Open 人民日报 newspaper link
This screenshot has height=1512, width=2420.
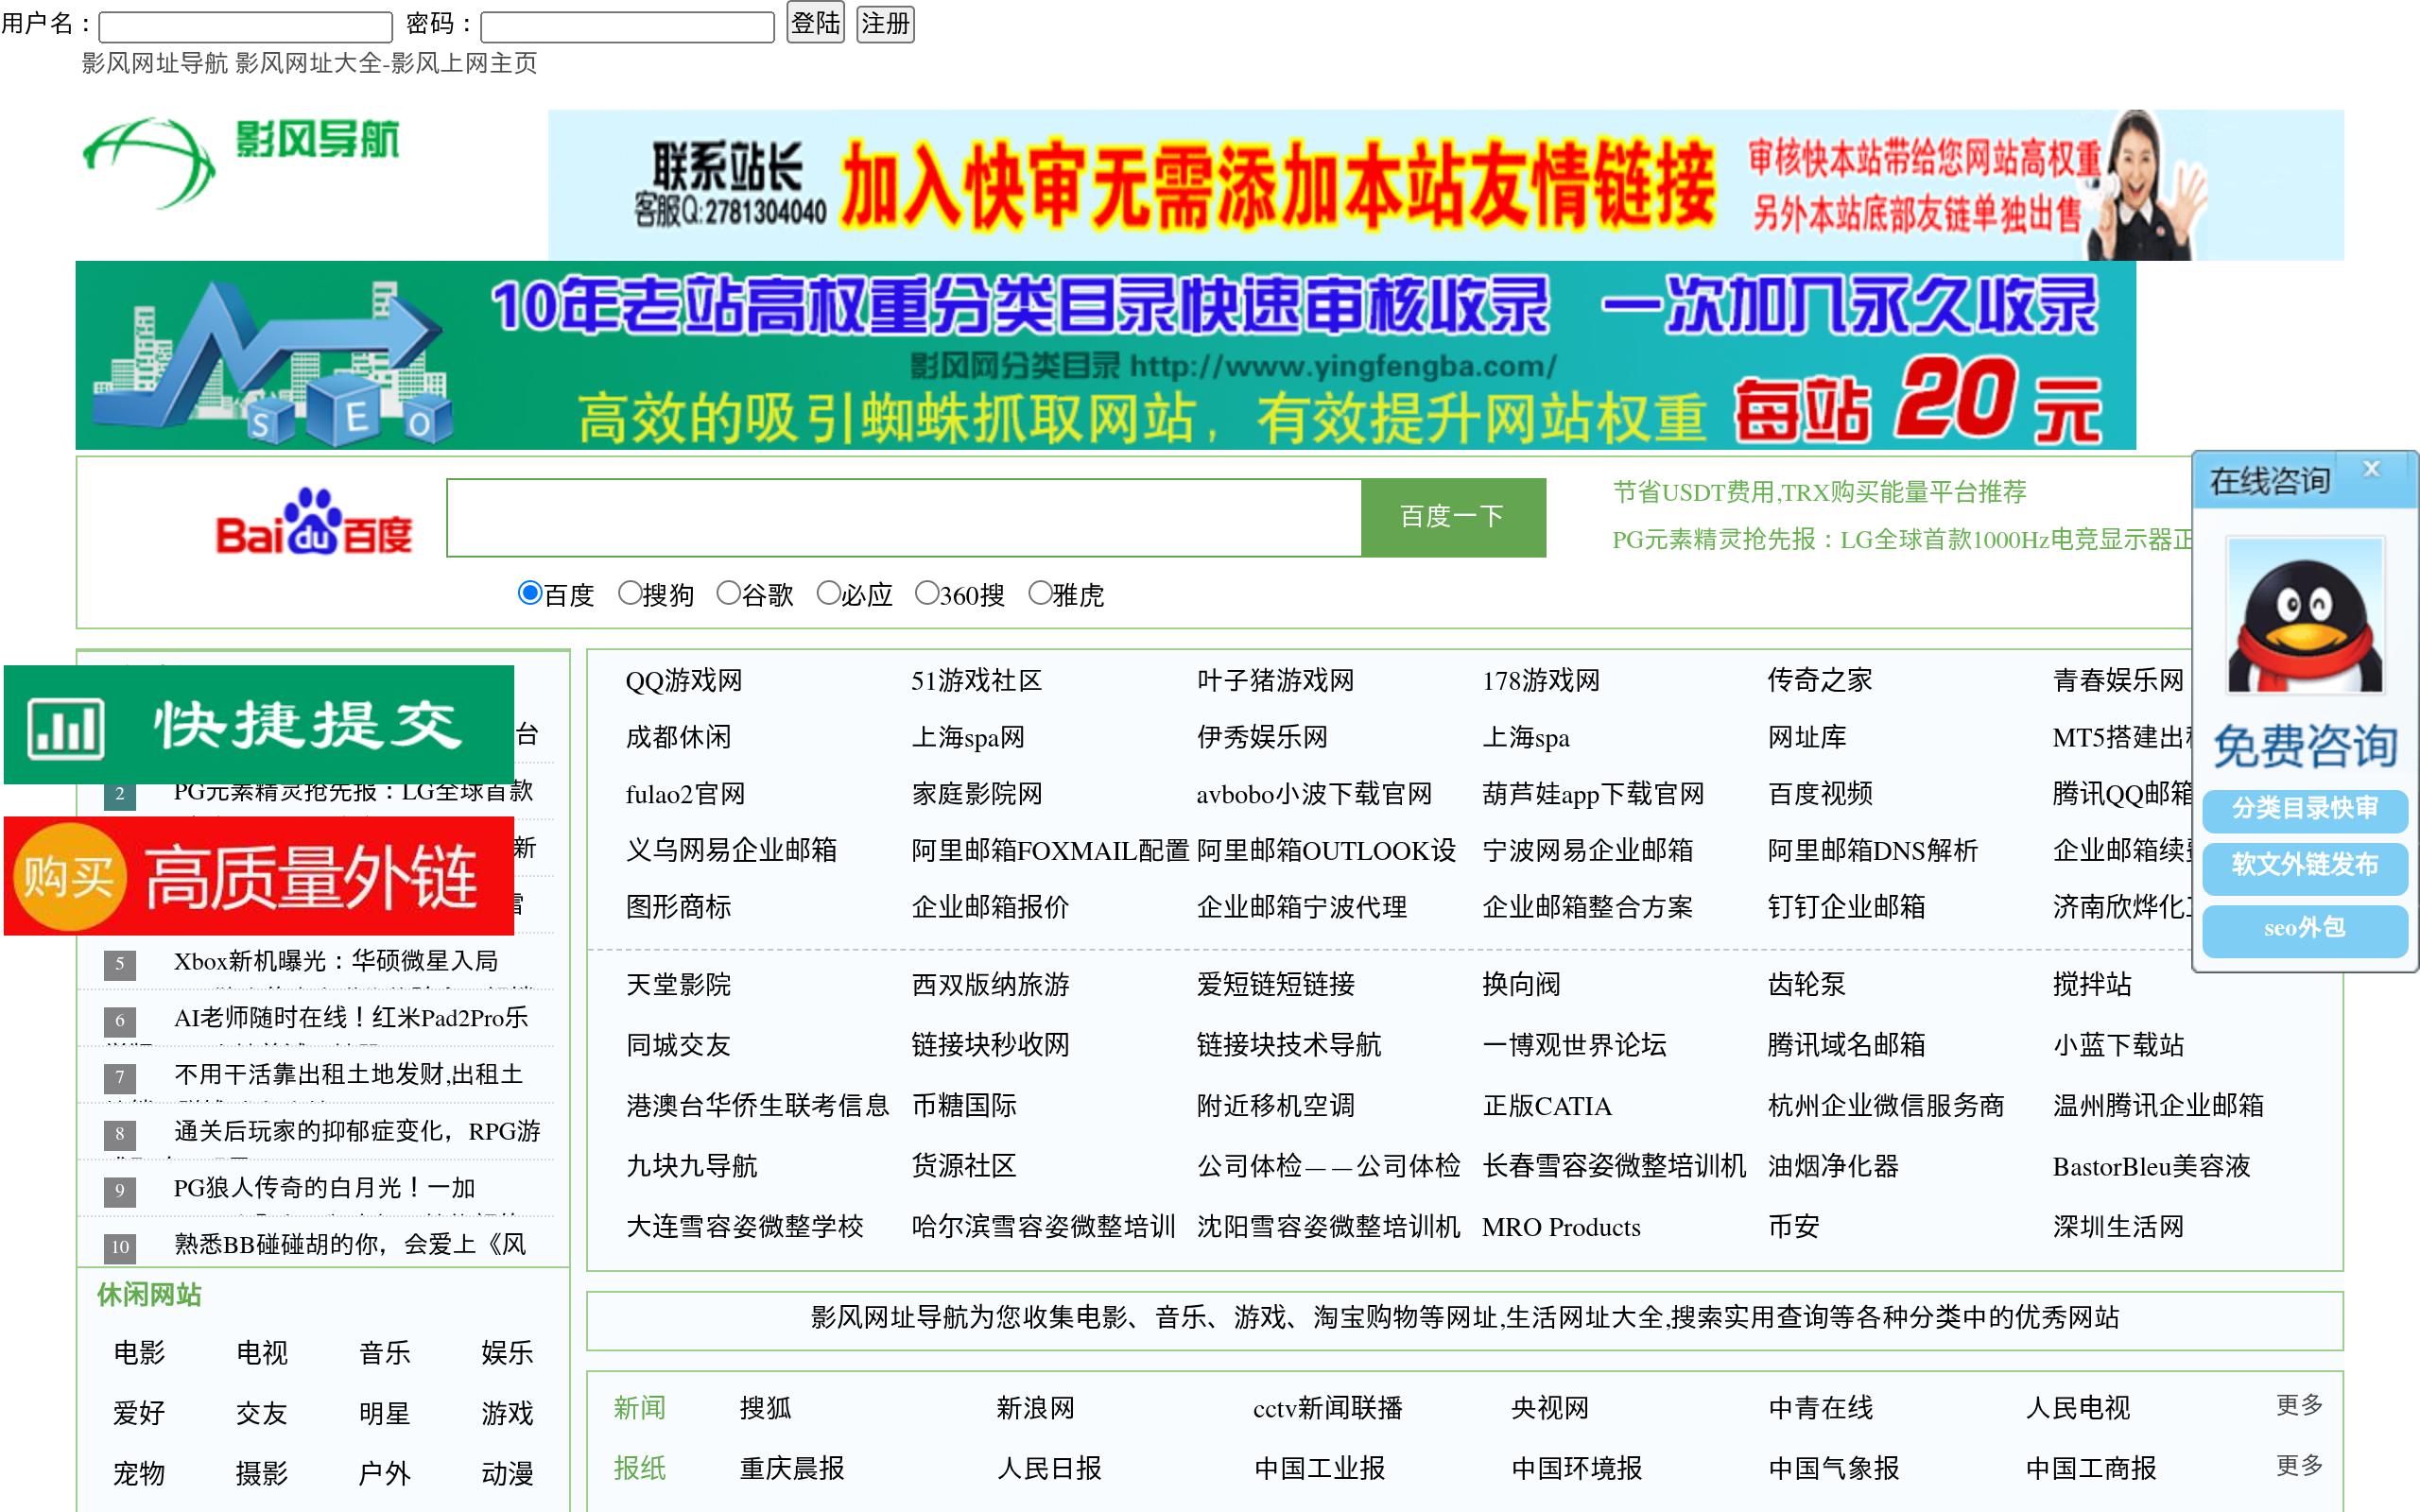click(x=1048, y=1469)
